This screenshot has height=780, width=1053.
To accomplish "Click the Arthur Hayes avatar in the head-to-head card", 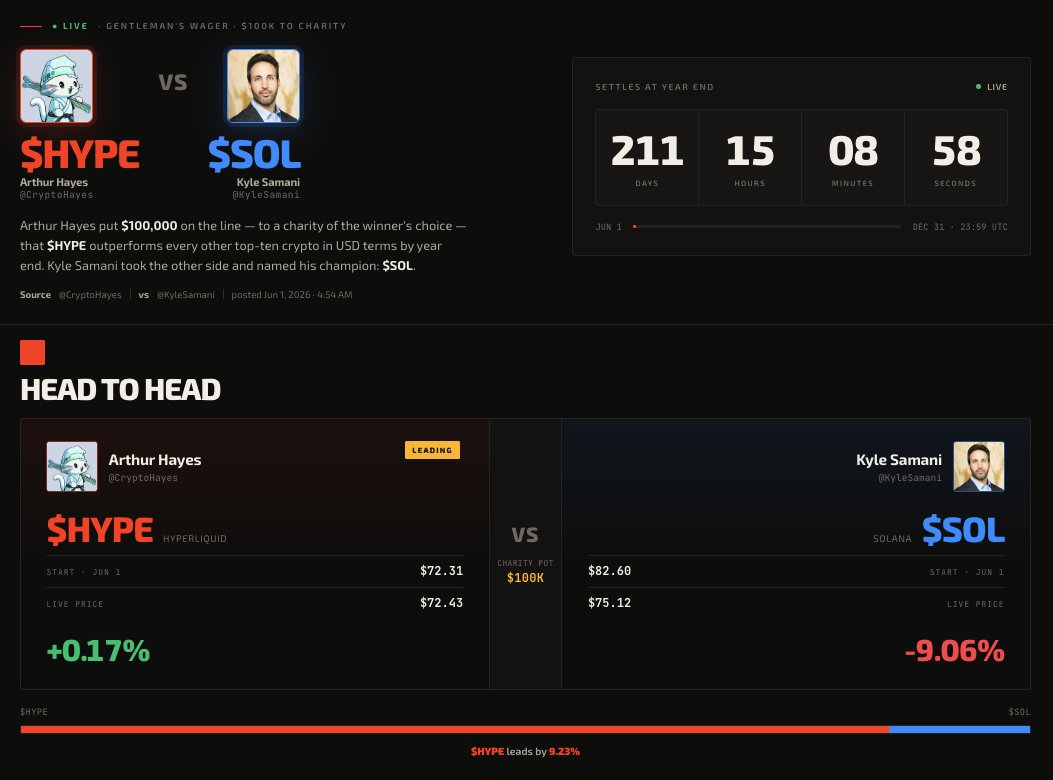I will (72, 466).
